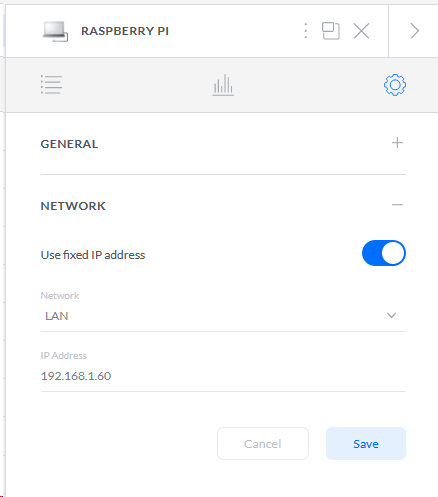Open the Network LAN dropdown

pos(223,315)
